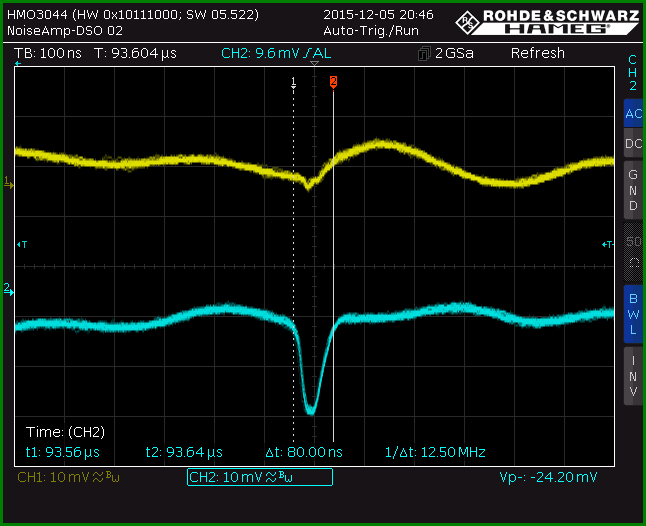646x526 pixels.
Task: Toggle INV invert channel softkey
Action: coord(633,376)
